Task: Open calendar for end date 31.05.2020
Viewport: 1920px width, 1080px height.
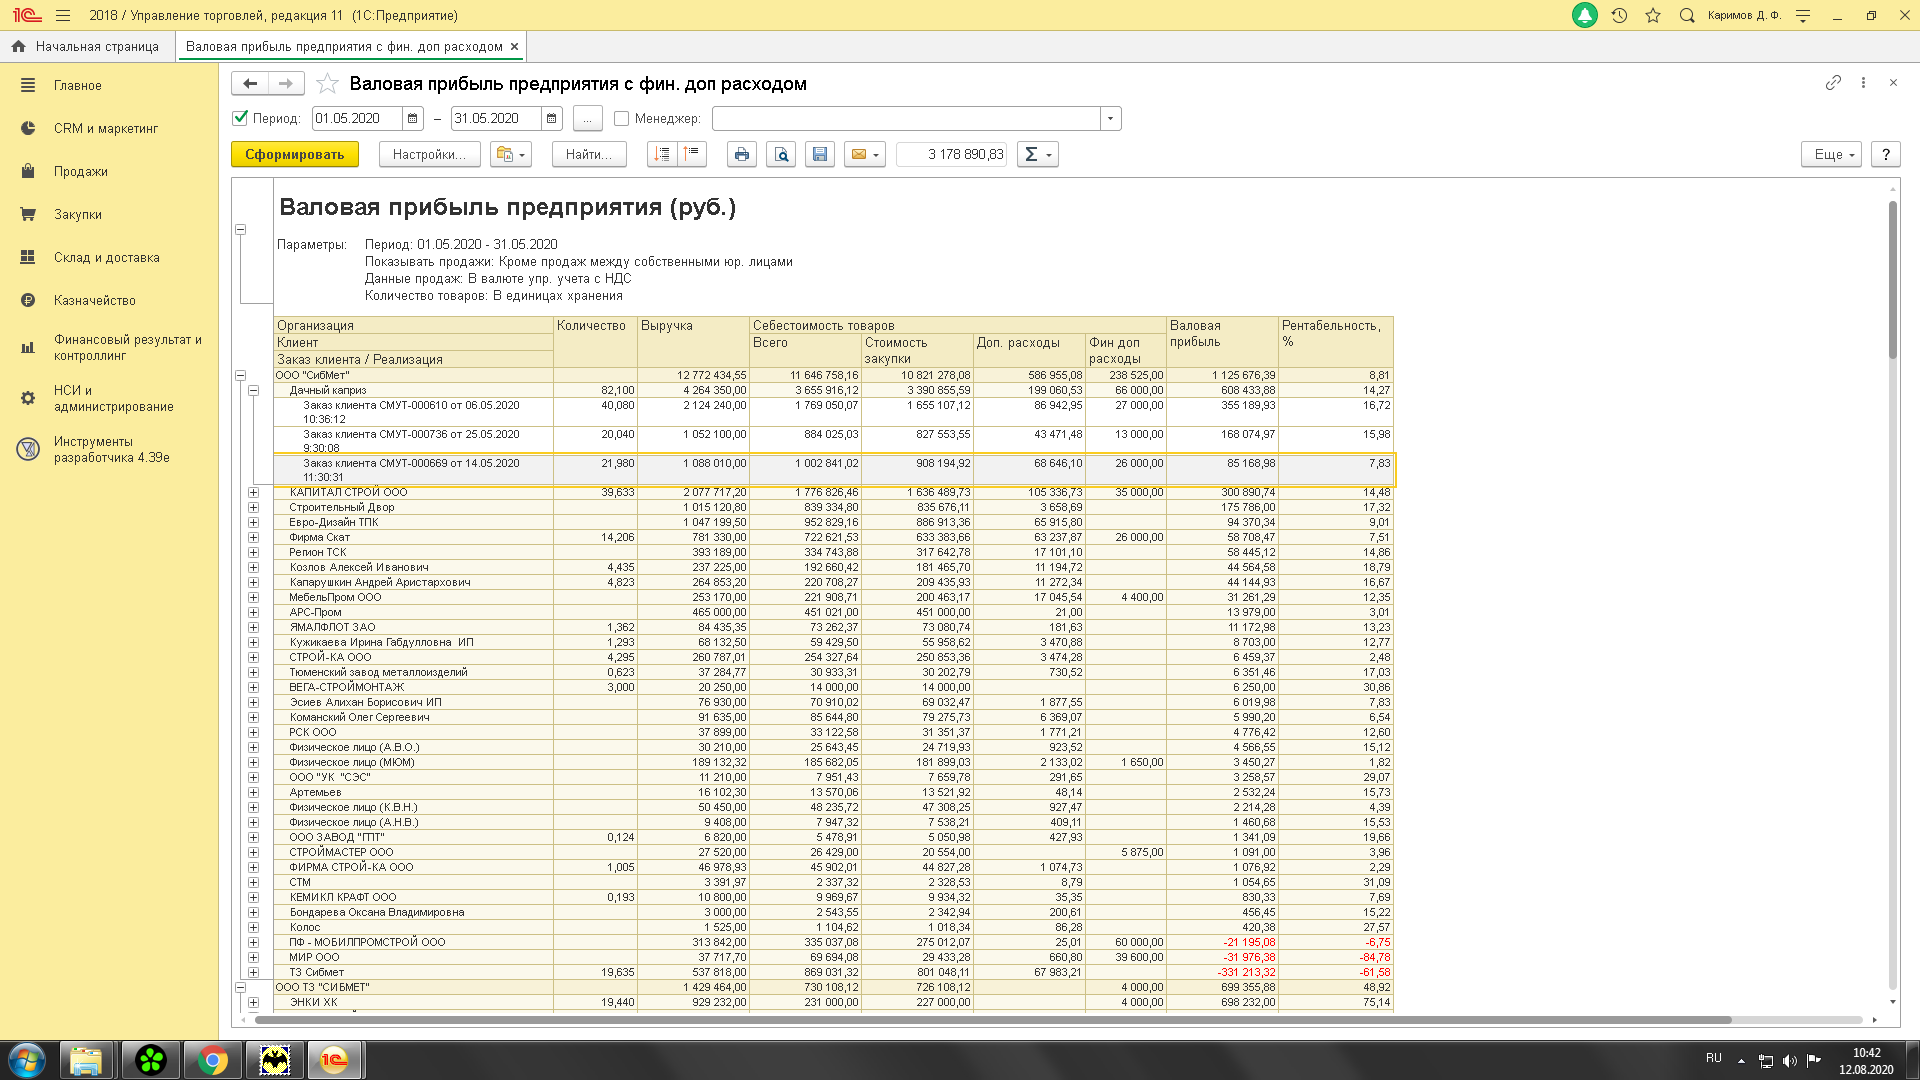Action: coord(551,119)
